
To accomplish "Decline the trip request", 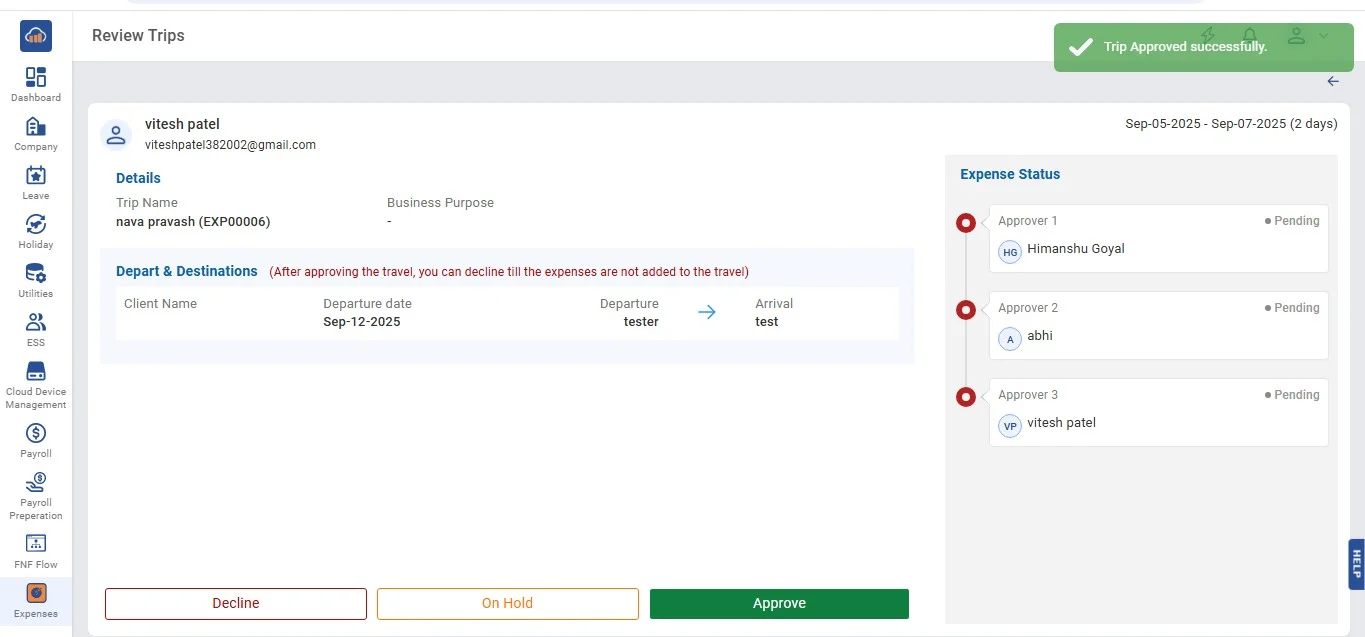I will (x=236, y=604).
